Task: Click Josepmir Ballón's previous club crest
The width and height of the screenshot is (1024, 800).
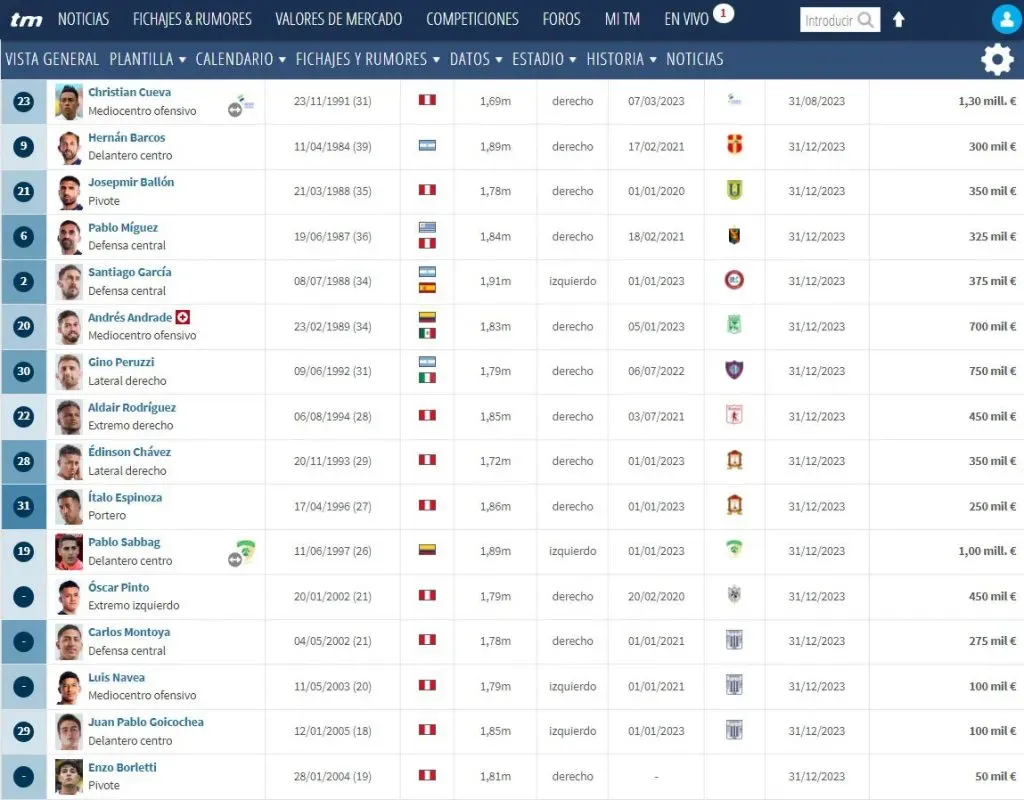Action: point(735,191)
